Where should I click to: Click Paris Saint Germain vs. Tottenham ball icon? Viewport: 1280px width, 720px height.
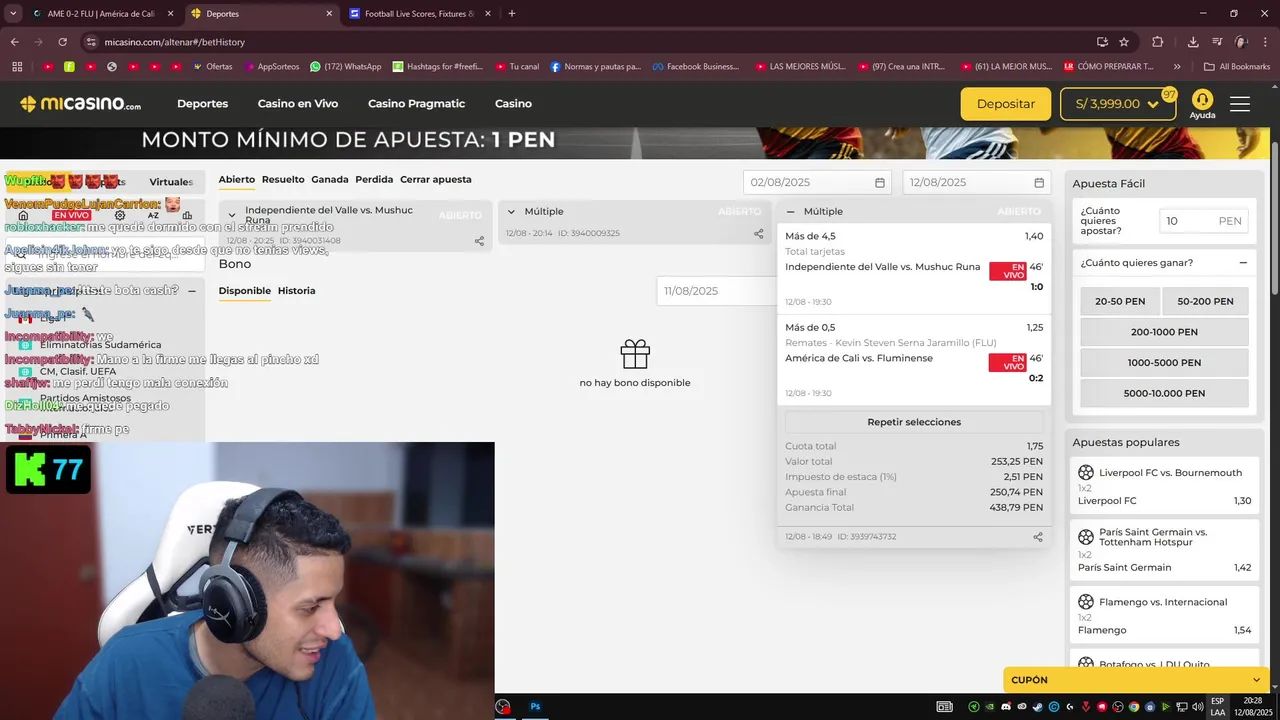coord(1086,537)
